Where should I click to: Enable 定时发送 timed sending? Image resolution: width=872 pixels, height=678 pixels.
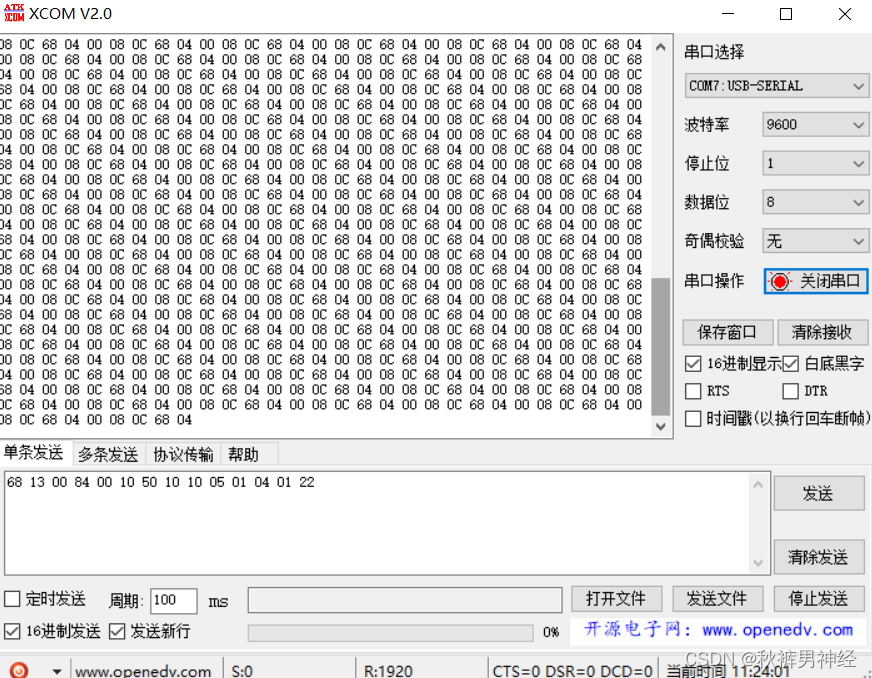click(12, 598)
